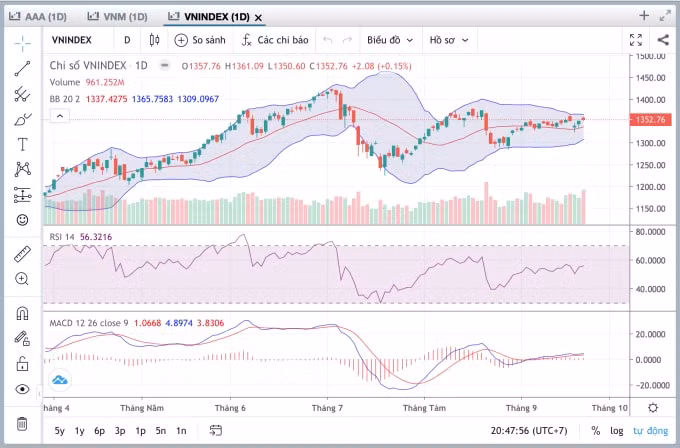Add a new chart tab
Viewport: 680px width, 448px height.
click(644, 16)
